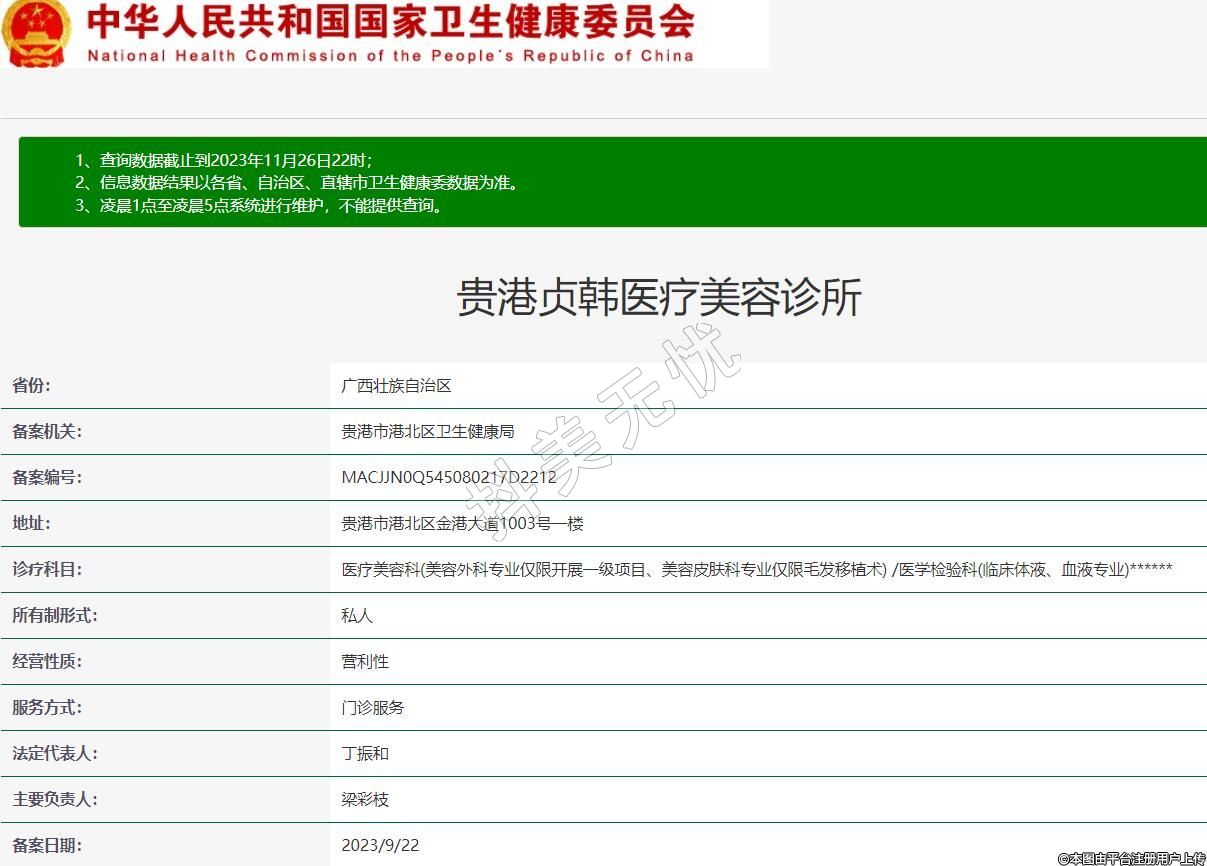This screenshot has width=1207, height=866.
Task: Click the copyright note 本图由平台注册用户上传
Action: tap(1131, 858)
